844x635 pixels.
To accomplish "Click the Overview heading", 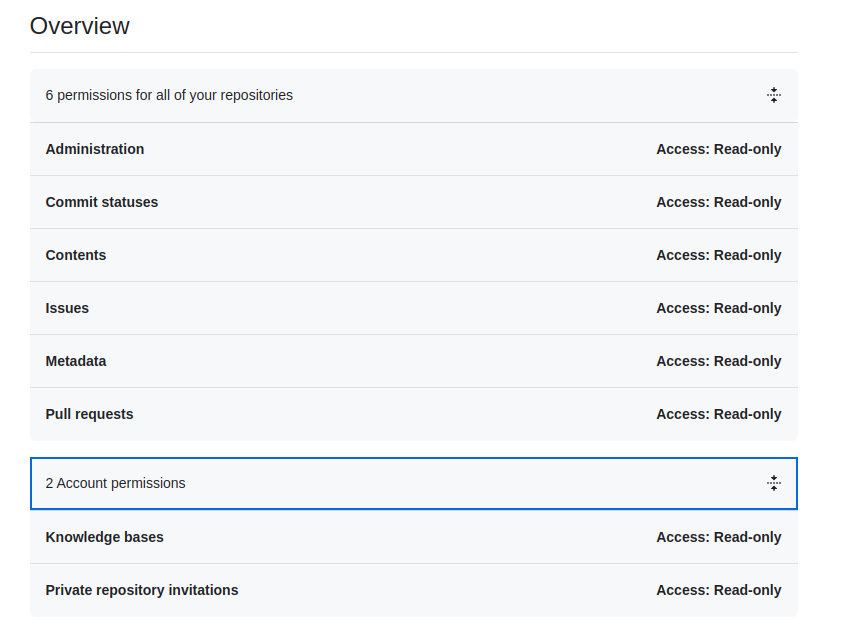I will point(80,26).
